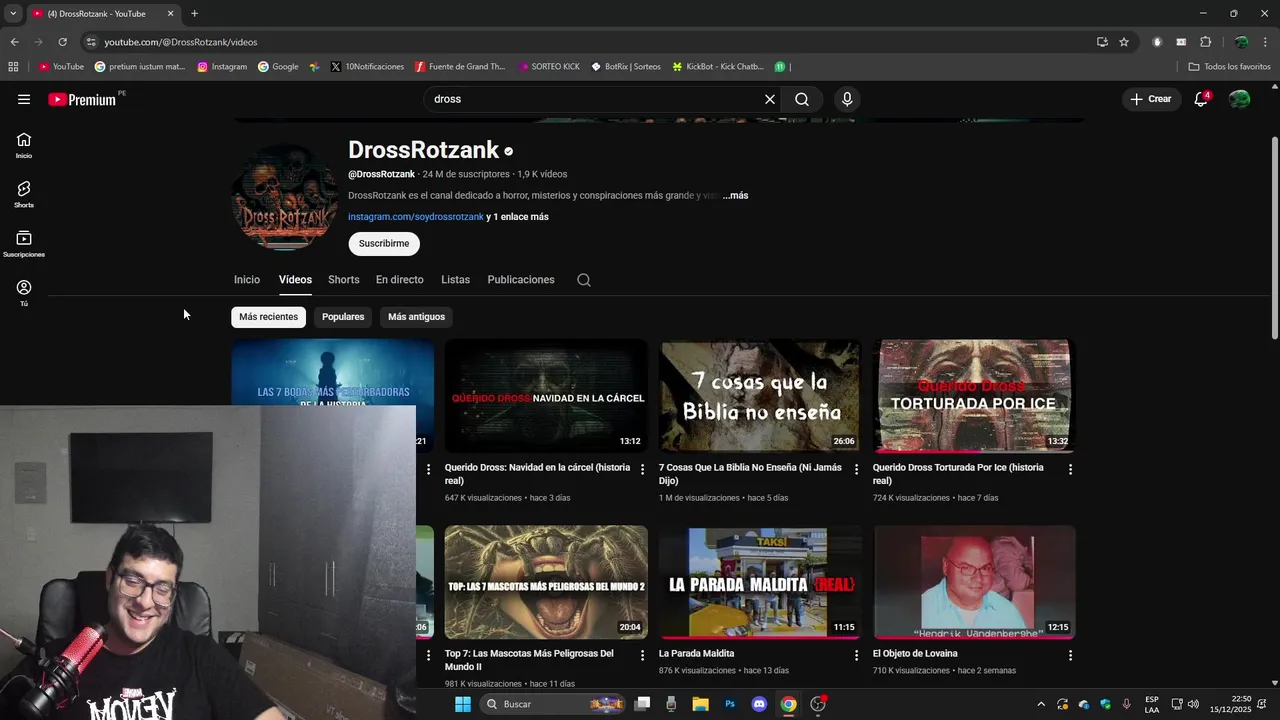This screenshot has height=720, width=1280.
Task: Select the Más recientes filter chip
Action: tap(268, 317)
